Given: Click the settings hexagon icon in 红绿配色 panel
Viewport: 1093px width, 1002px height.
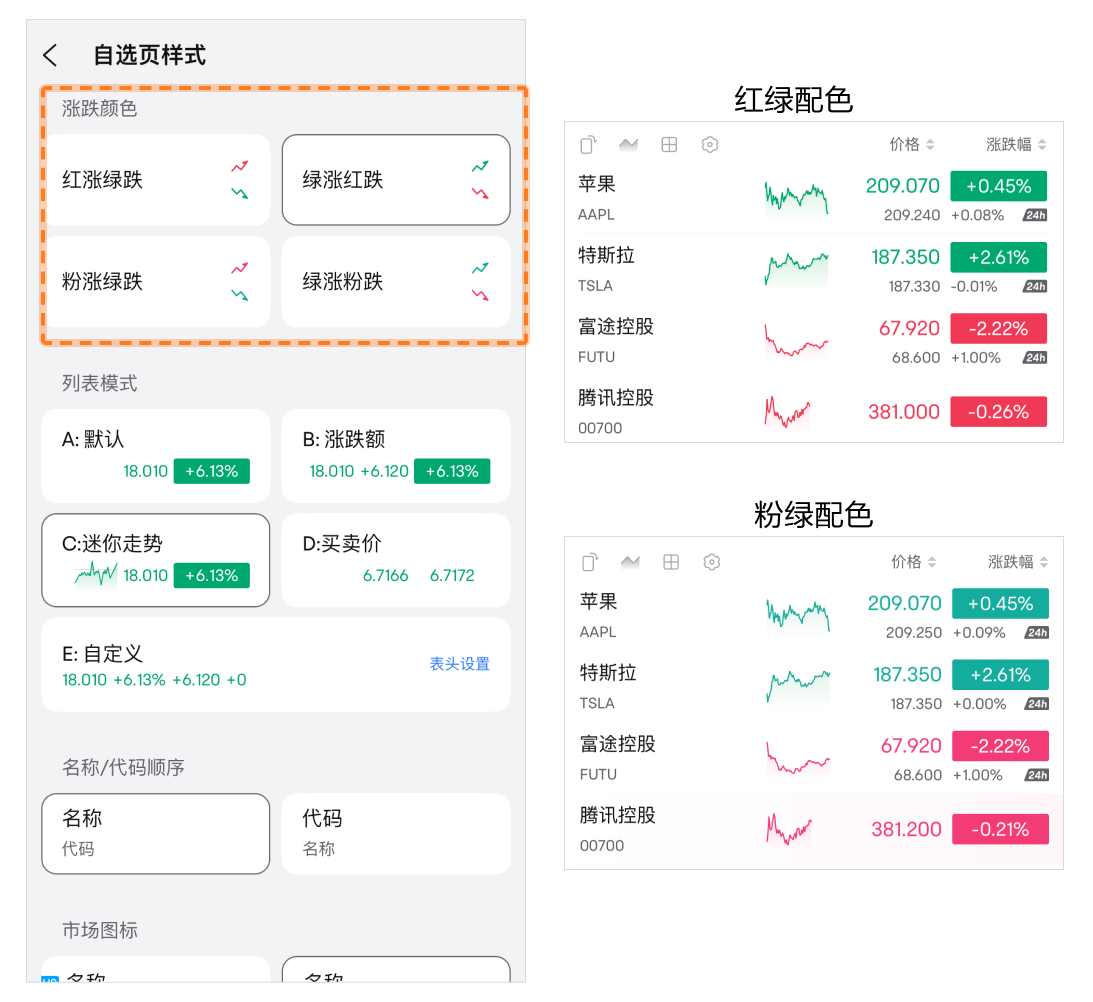Looking at the screenshot, I should 710,145.
